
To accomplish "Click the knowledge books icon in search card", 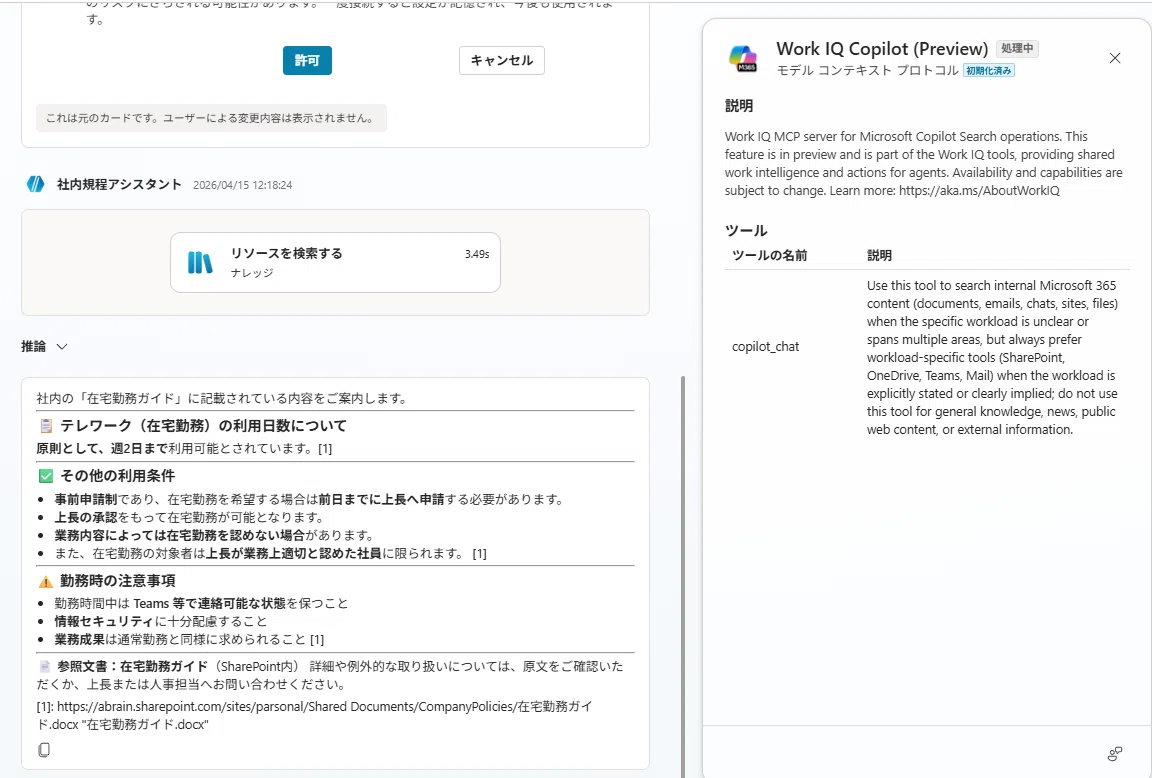I will [x=200, y=262].
